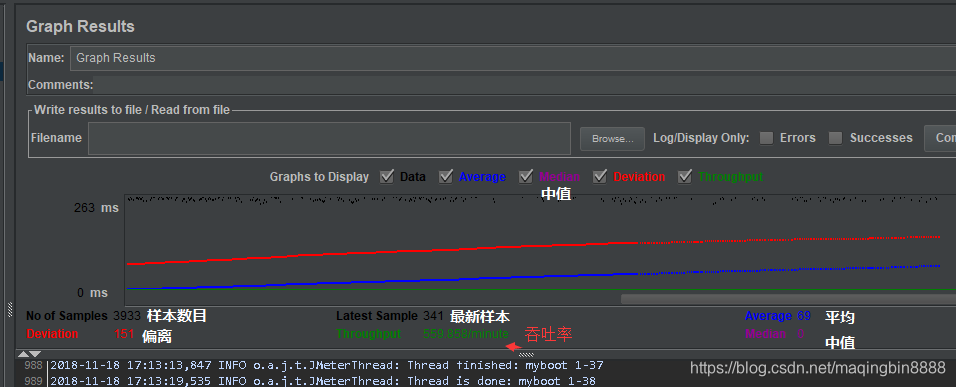Click the 263 ms axis label

[x=96, y=208]
